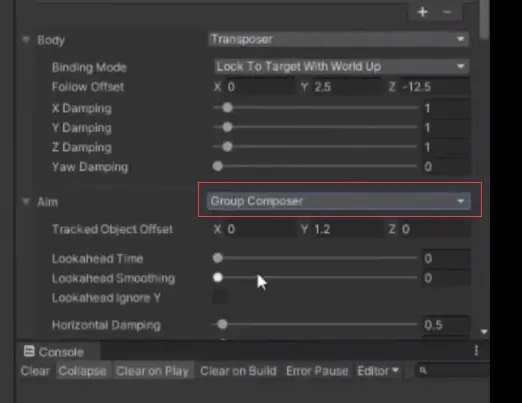Toggle Clear on Play in Console

coord(152,371)
